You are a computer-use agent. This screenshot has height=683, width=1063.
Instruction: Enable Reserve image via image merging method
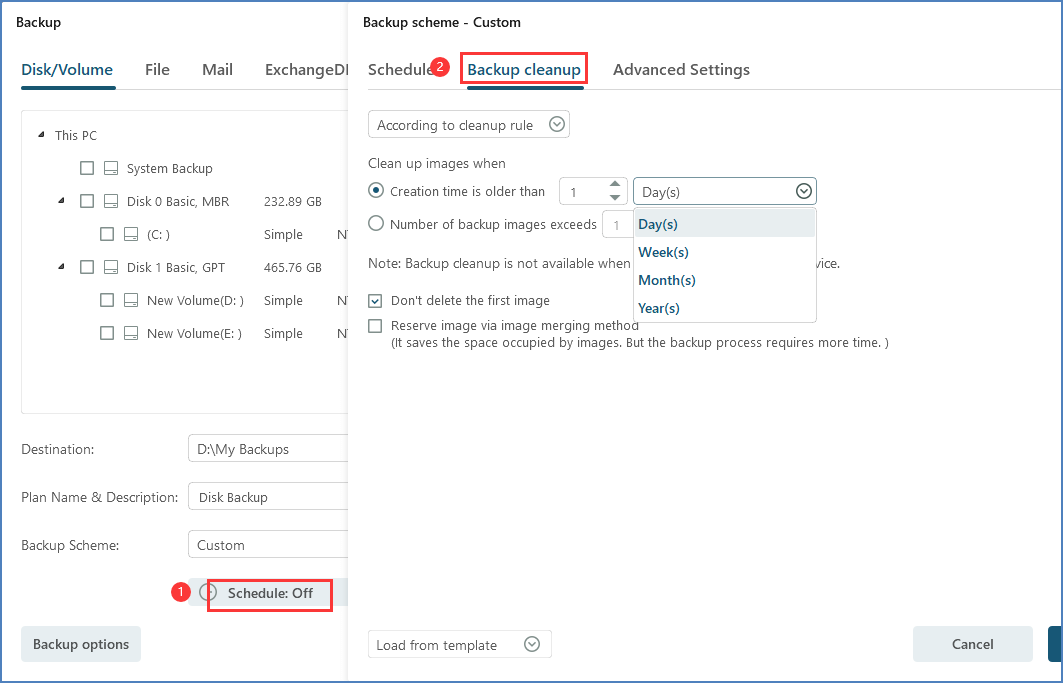(x=376, y=326)
